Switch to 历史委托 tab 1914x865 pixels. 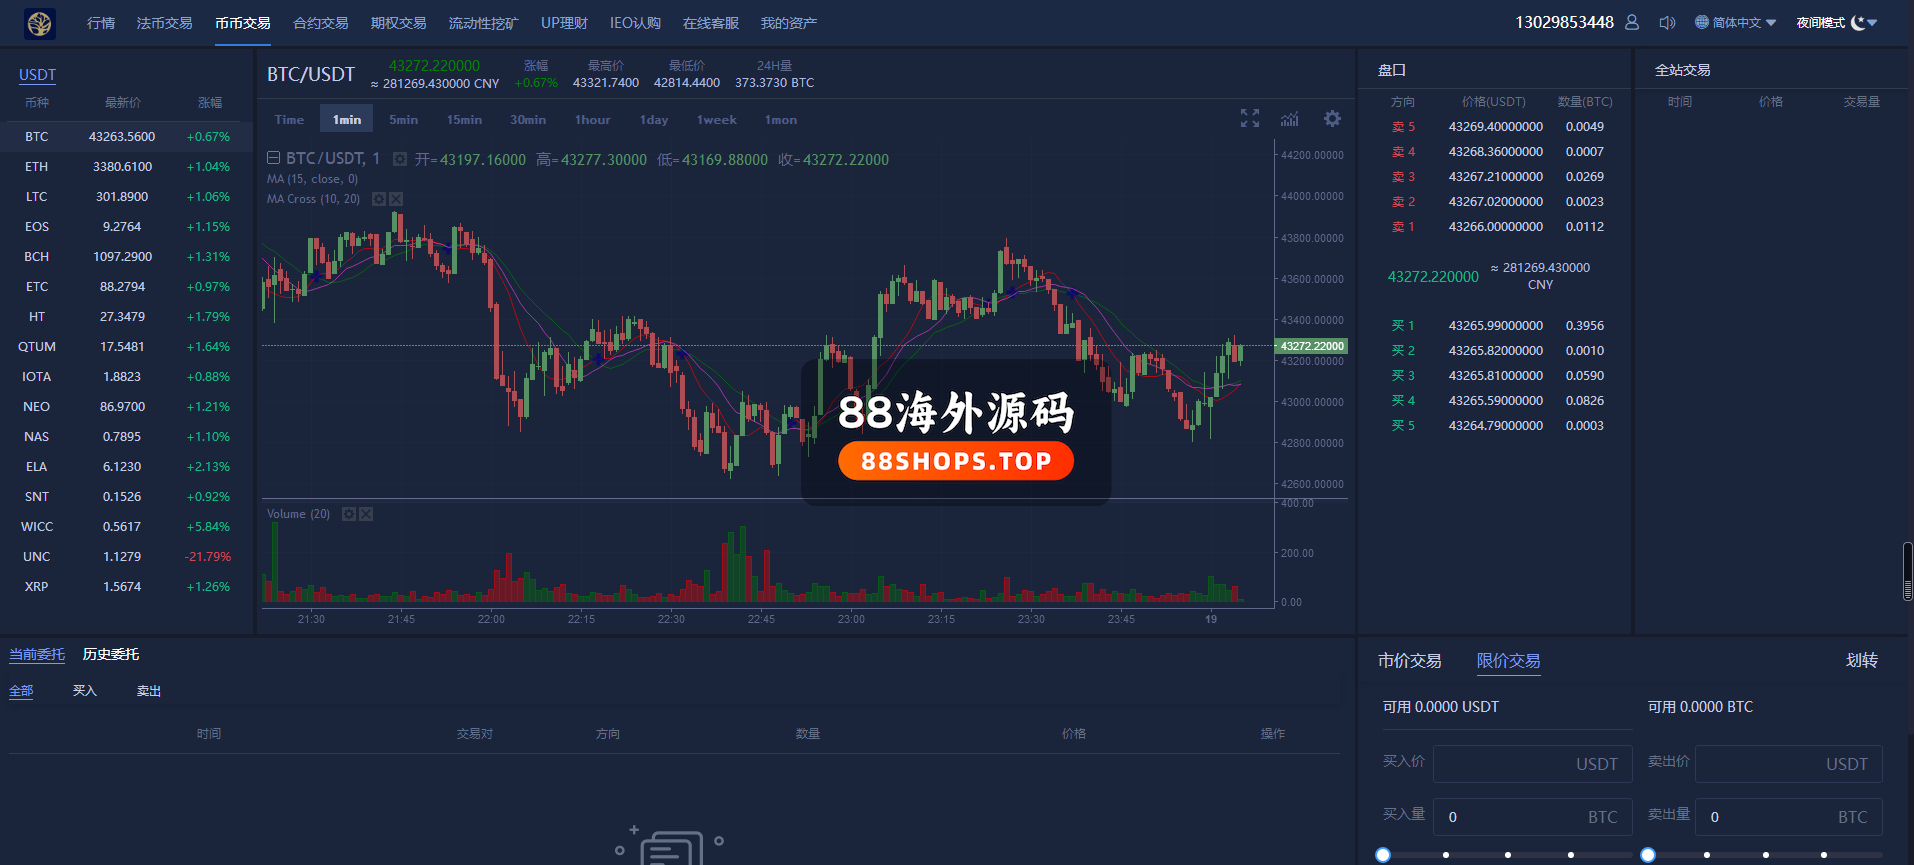click(x=111, y=654)
